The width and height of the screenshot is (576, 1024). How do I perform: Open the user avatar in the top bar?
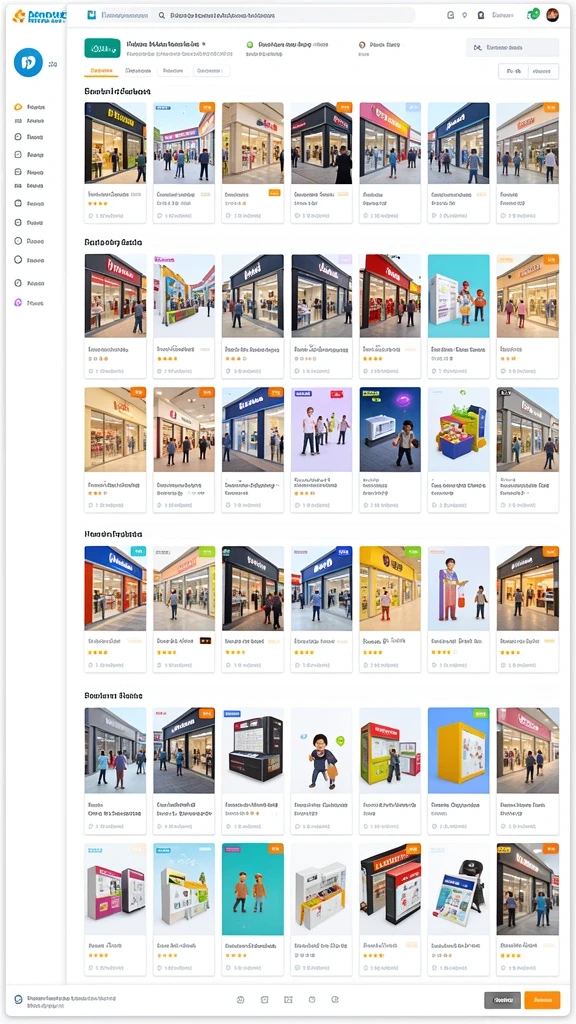(552, 14)
